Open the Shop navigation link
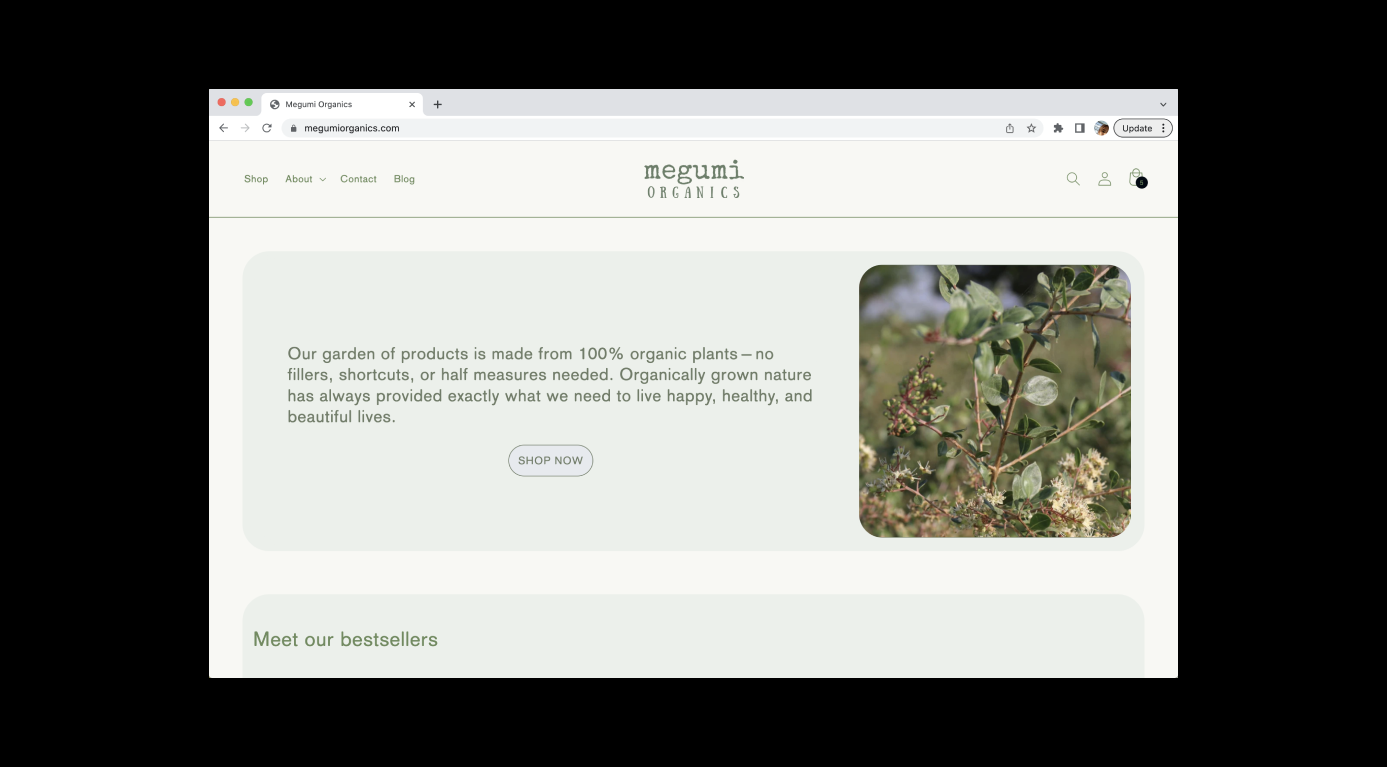1387x767 pixels. [256, 179]
